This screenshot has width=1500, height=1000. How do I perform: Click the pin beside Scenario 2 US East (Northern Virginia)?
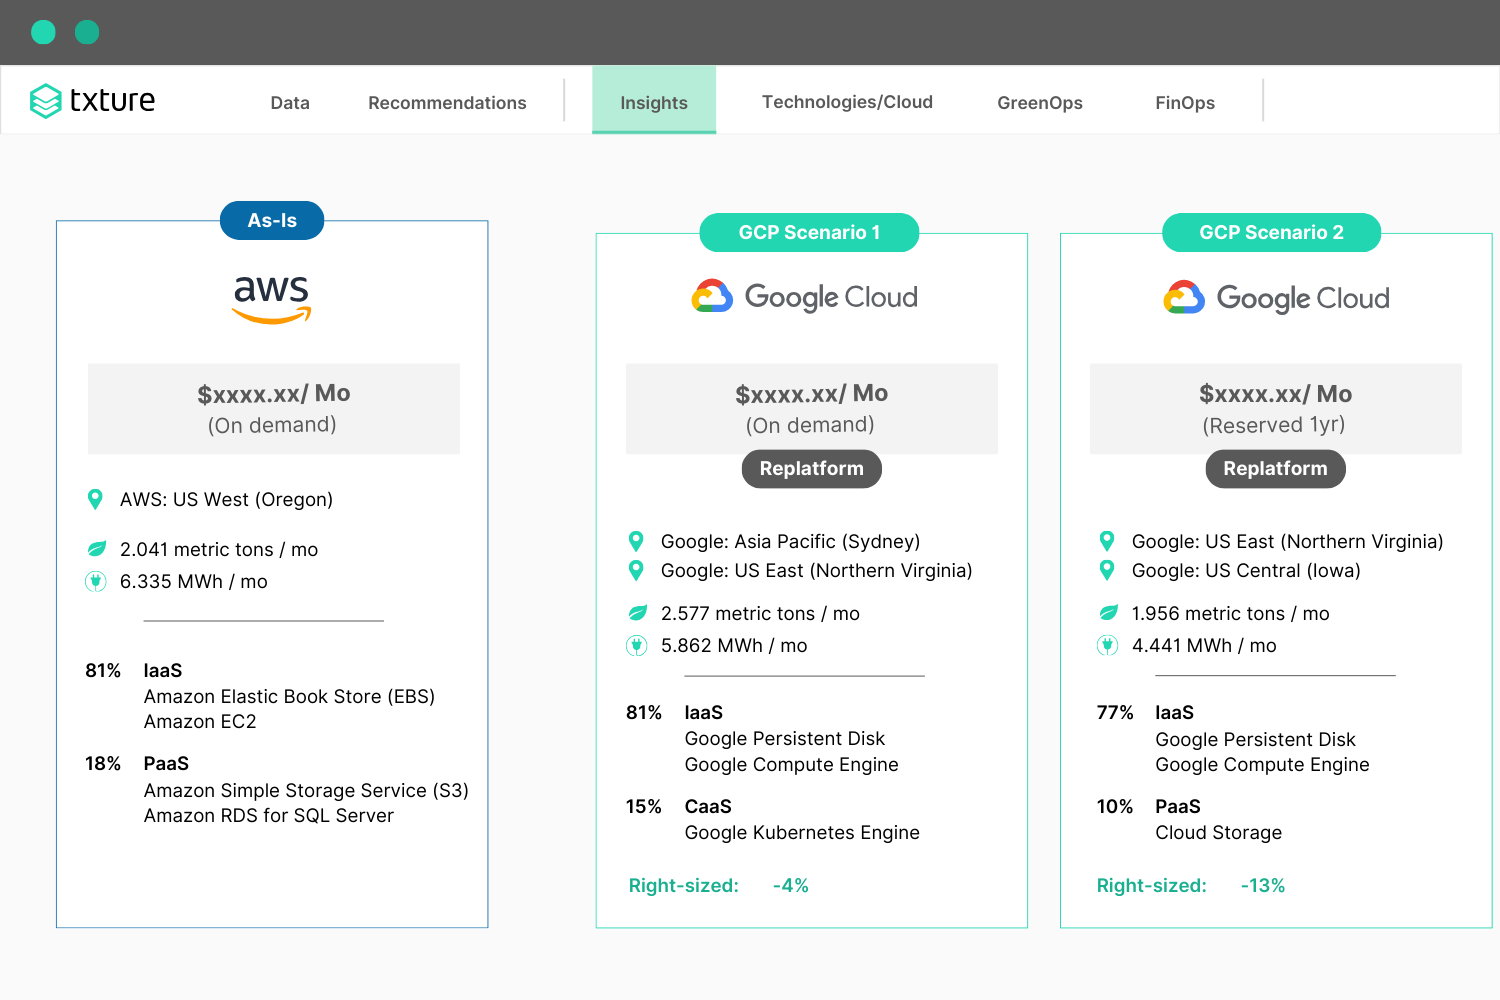[1107, 541]
